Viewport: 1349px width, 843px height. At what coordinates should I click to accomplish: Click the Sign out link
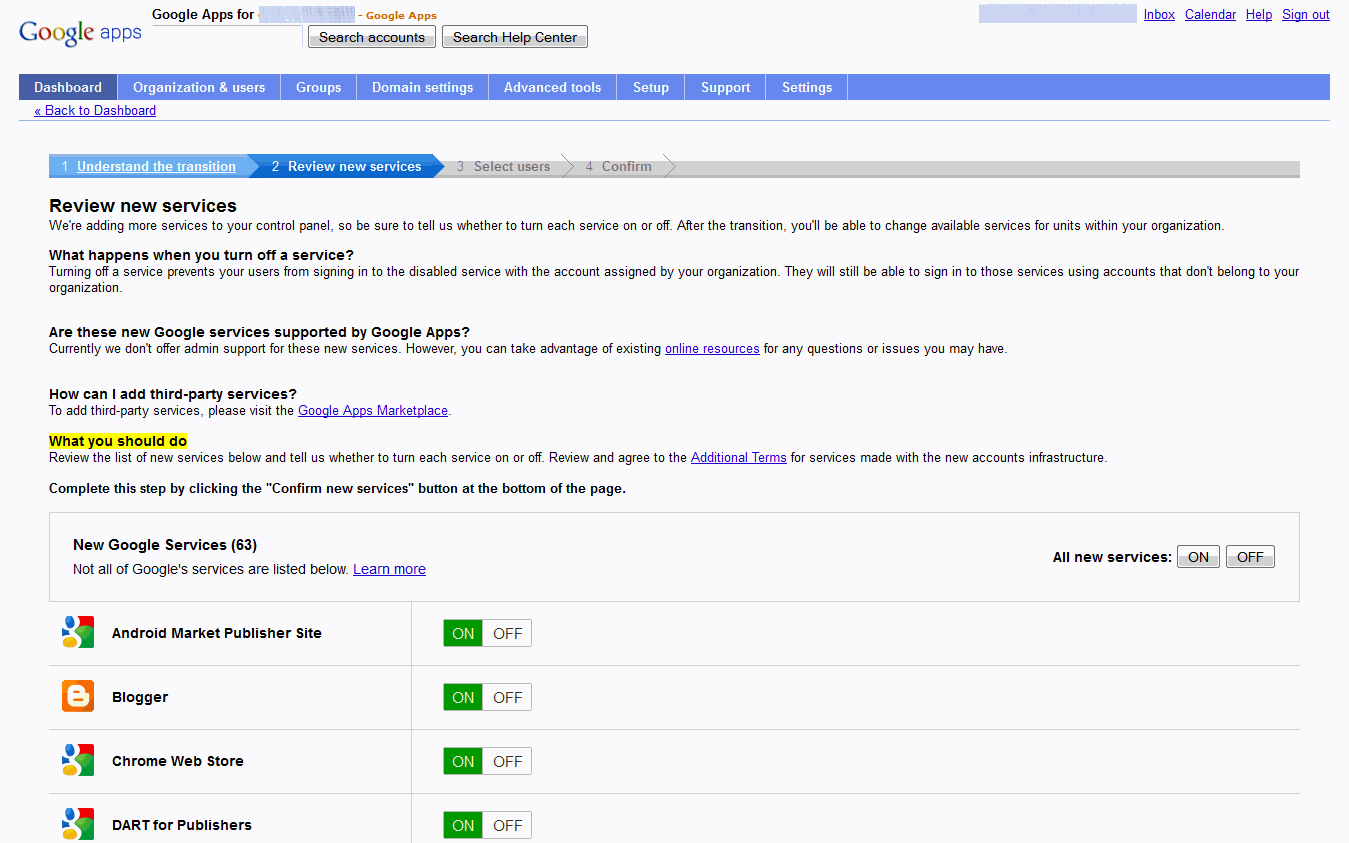pyautogui.click(x=1306, y=14)
